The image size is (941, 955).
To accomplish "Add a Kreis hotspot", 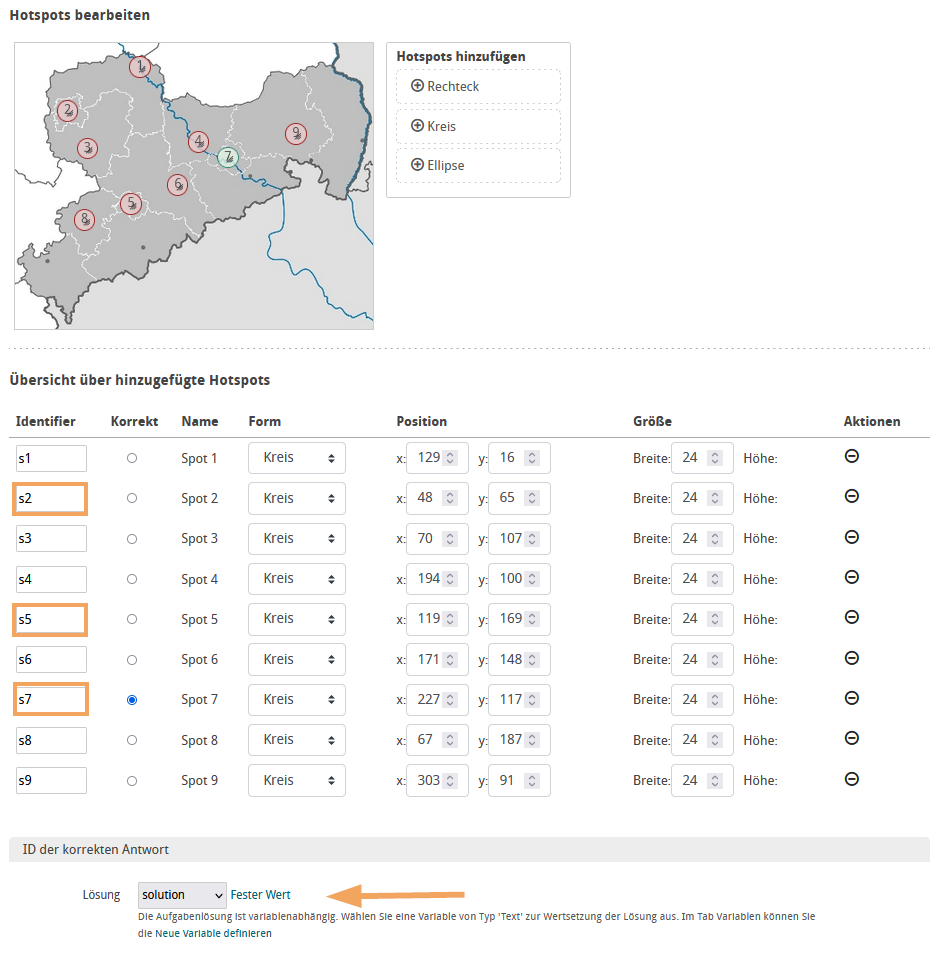I will click(x=436, y=126).
